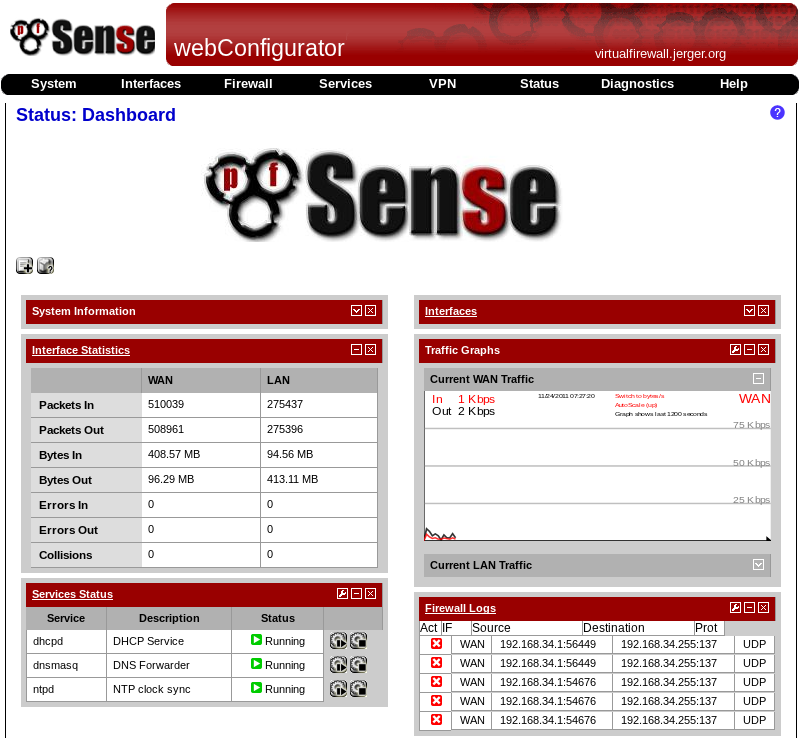
Task: Collapse the Current WAN Traffic graph
Action: (758, 379)
